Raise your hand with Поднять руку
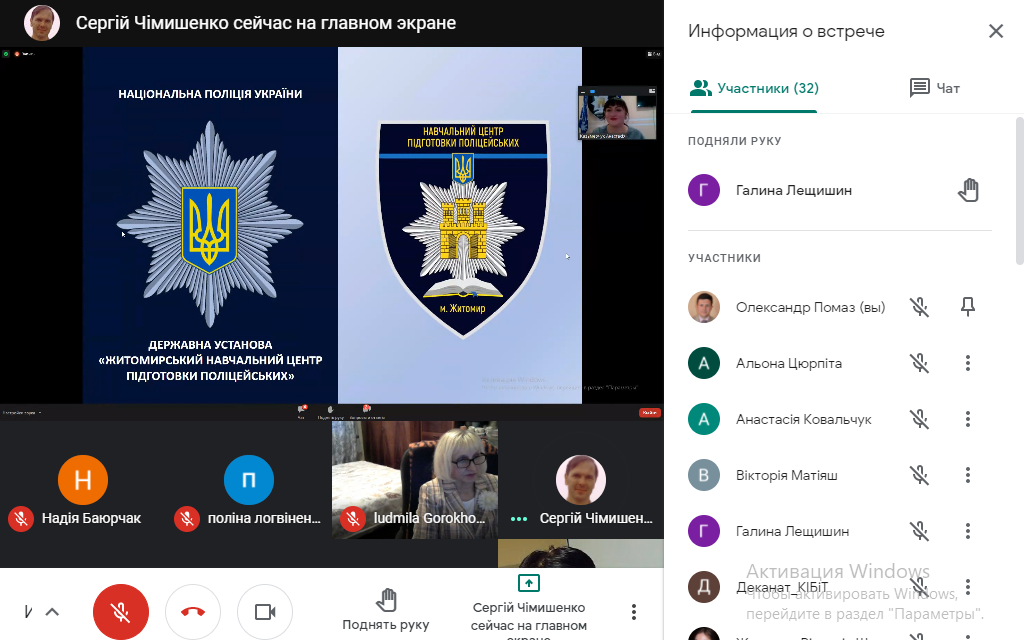The width and height of the screenshot is (1024, 640). point(386,611)
